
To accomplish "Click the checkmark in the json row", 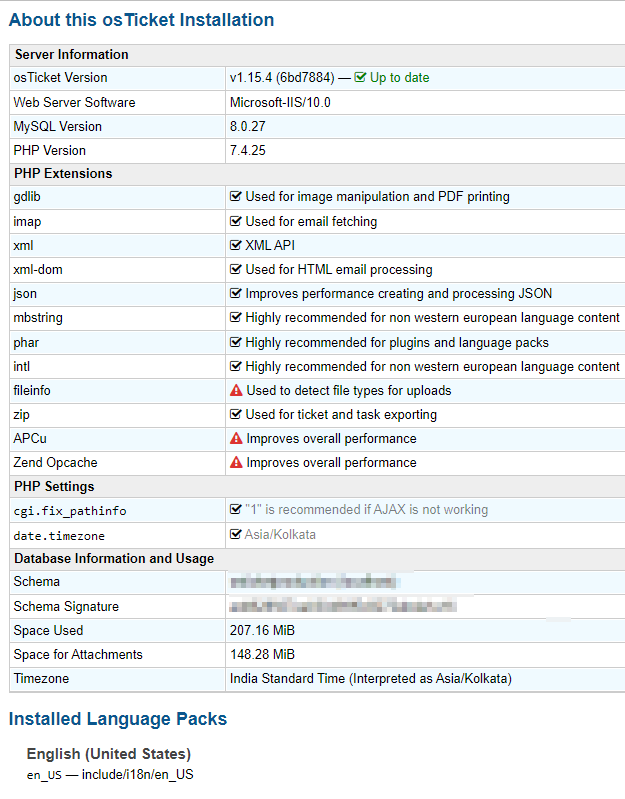I will pos(236,294).
